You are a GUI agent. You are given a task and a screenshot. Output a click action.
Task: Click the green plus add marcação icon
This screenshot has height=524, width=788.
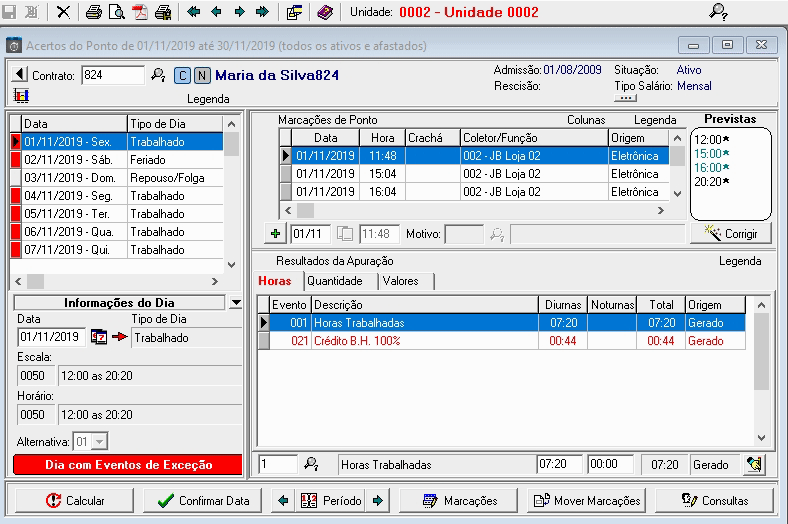(276, 233)
